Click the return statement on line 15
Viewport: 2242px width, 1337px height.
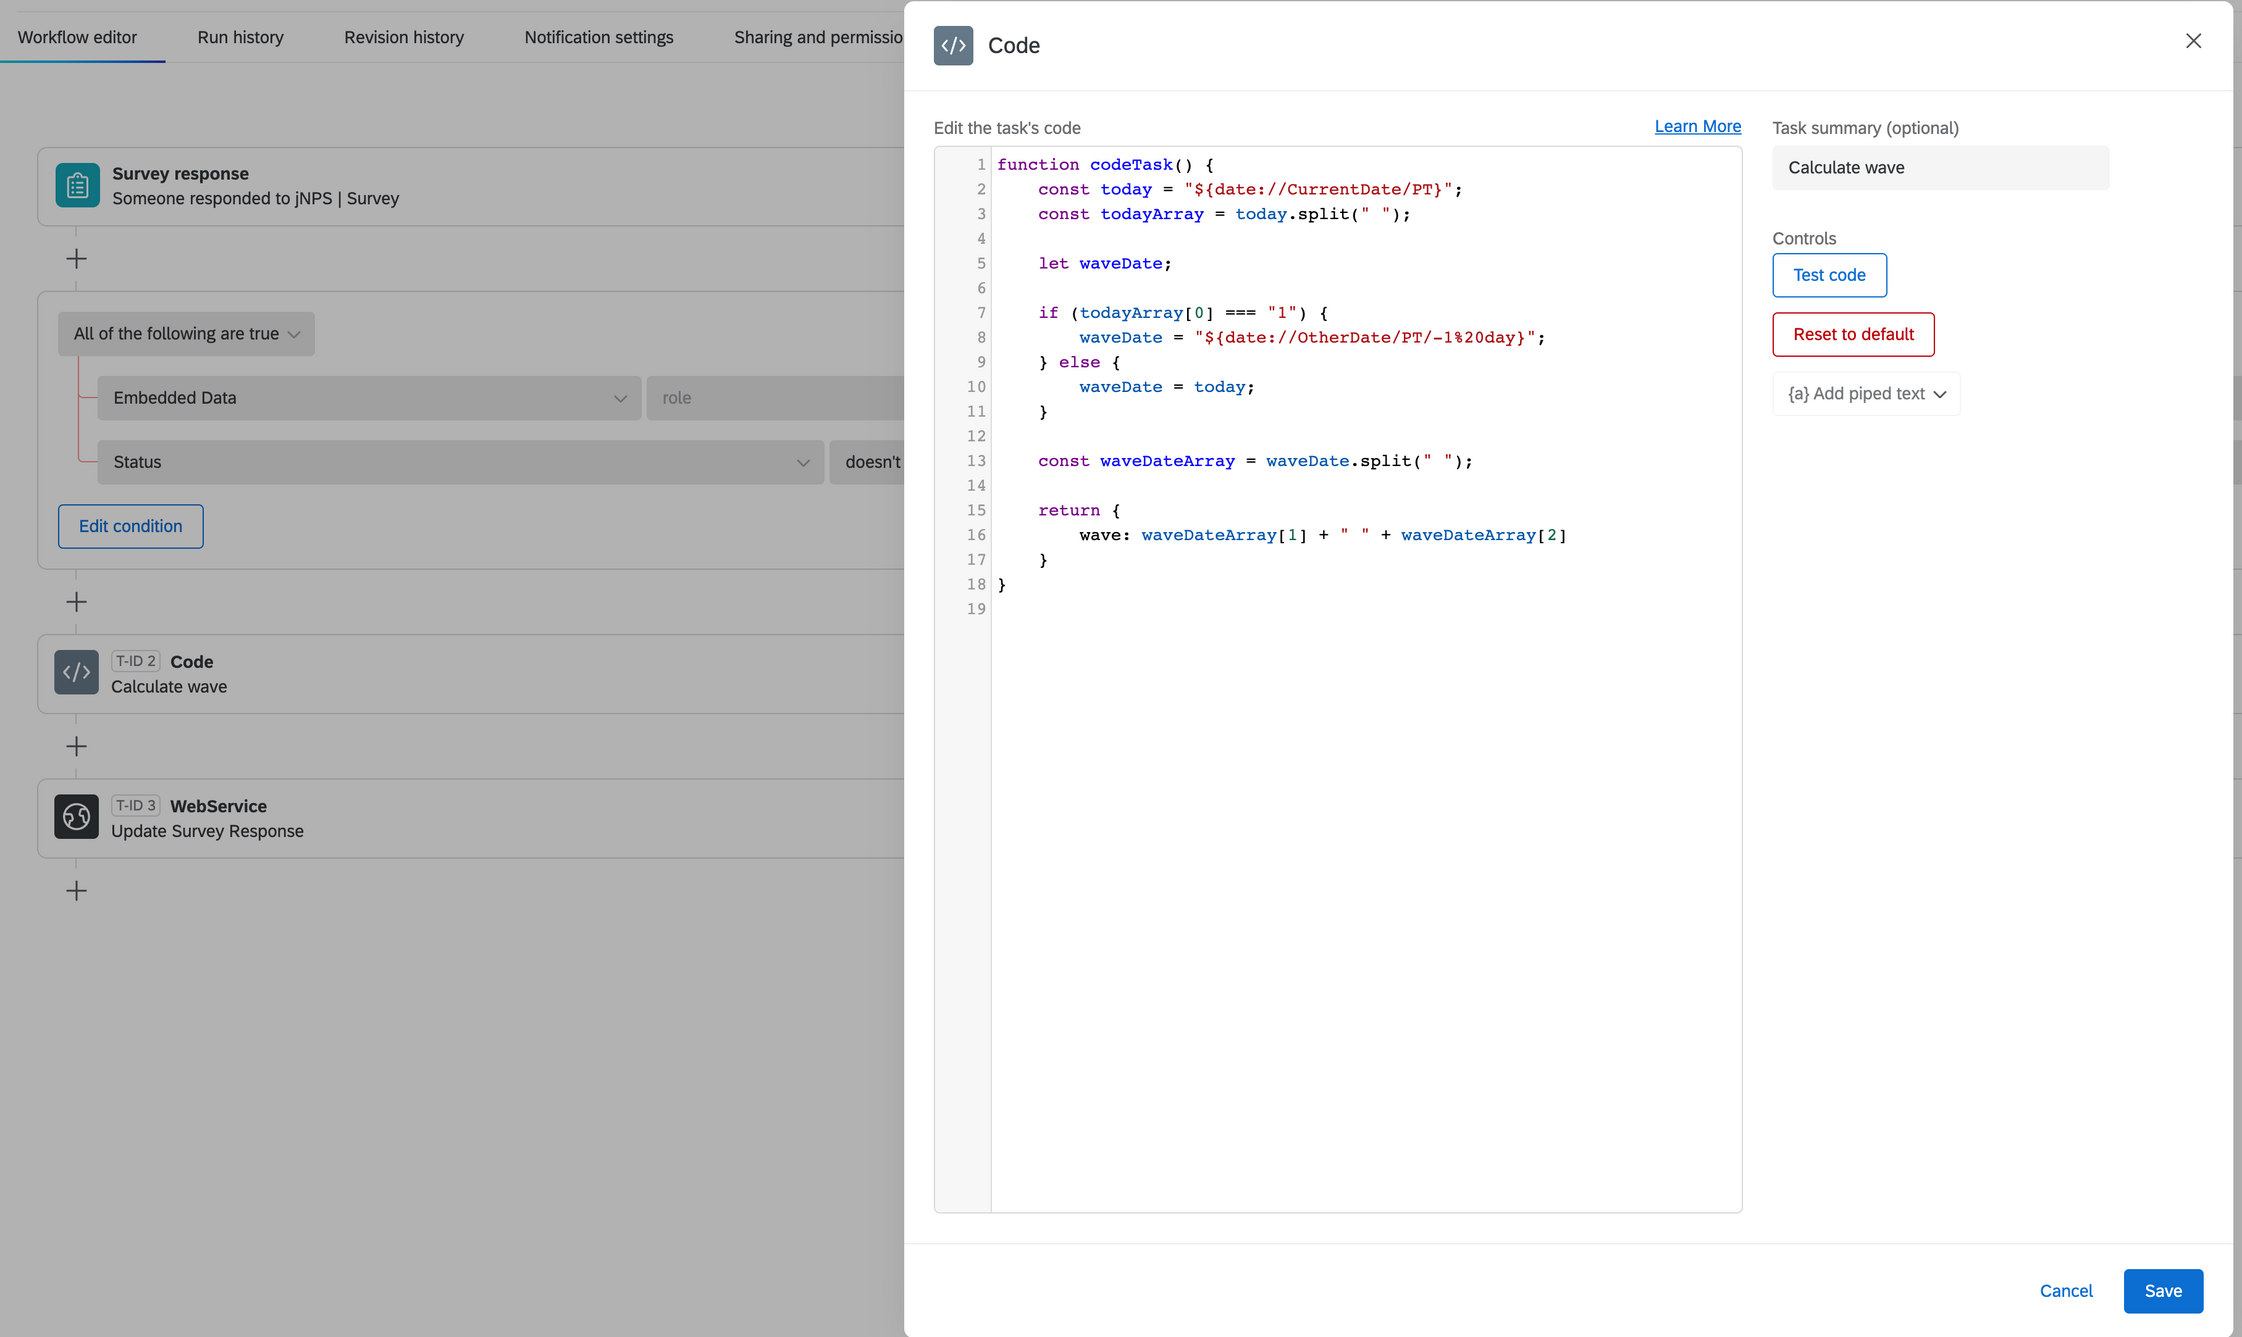(1079, 510)
